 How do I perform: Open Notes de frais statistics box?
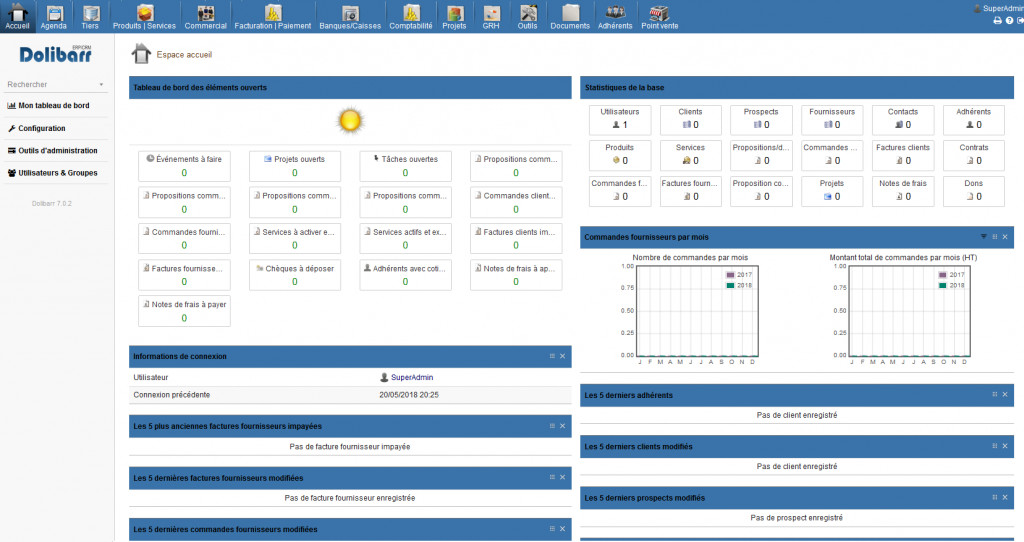click(x=903, y=191)
